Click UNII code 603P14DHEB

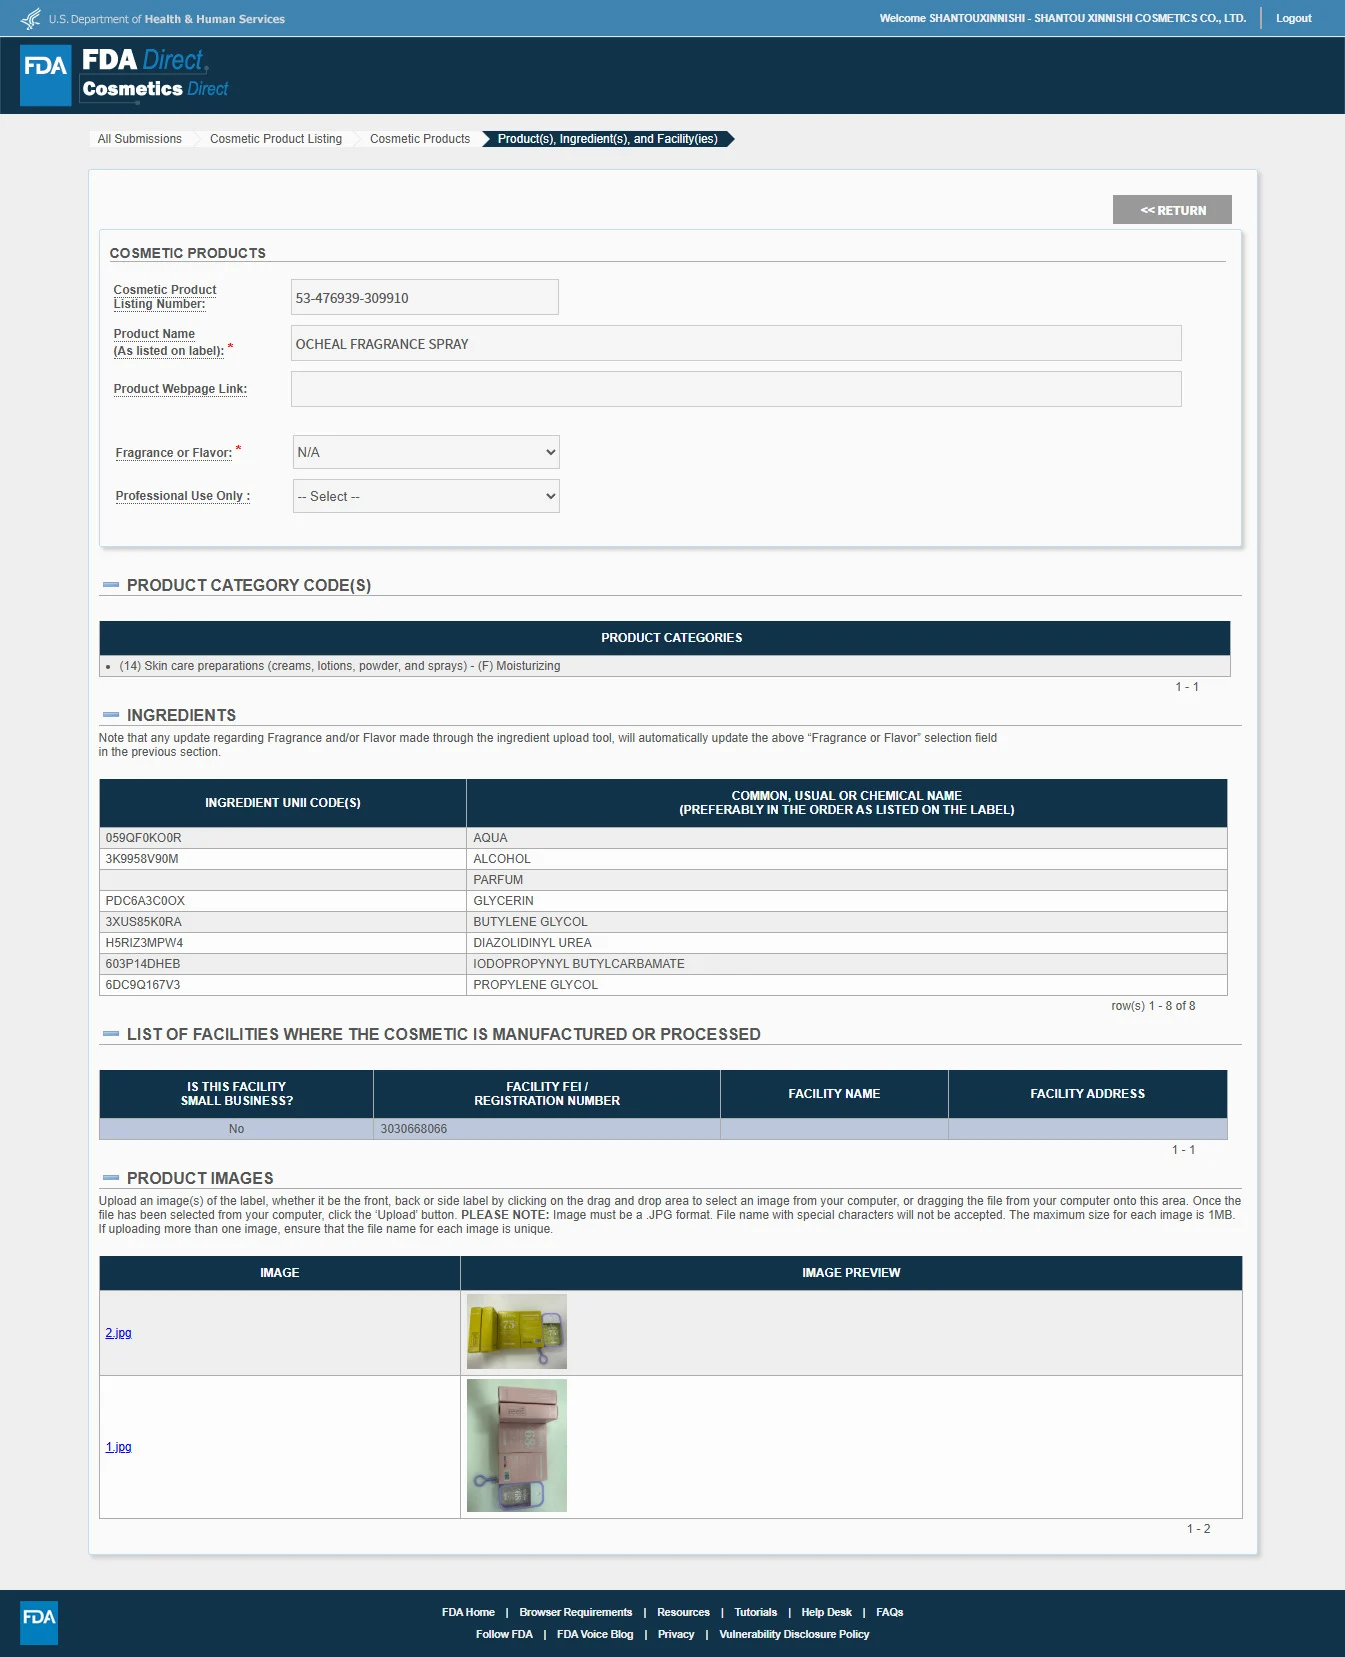(x=143, y=964)
